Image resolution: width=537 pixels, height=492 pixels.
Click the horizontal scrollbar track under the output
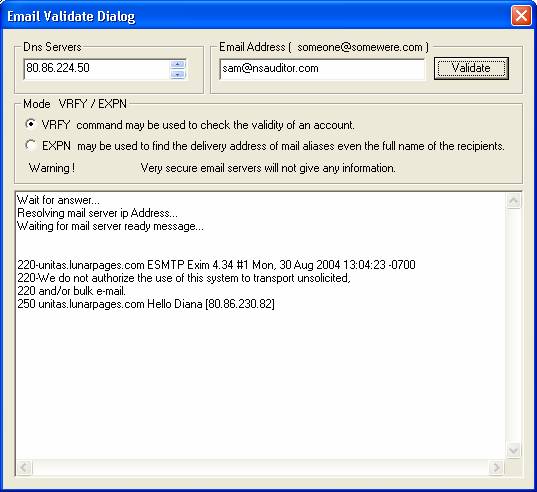pyautogui.click(x=260, y=467)
